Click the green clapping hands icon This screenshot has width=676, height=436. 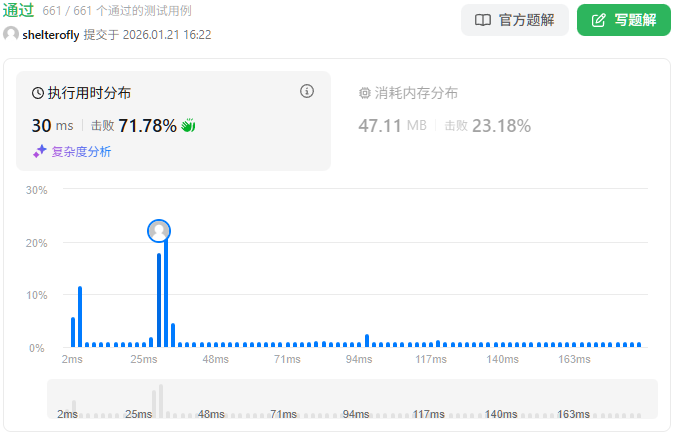[188, 126]
